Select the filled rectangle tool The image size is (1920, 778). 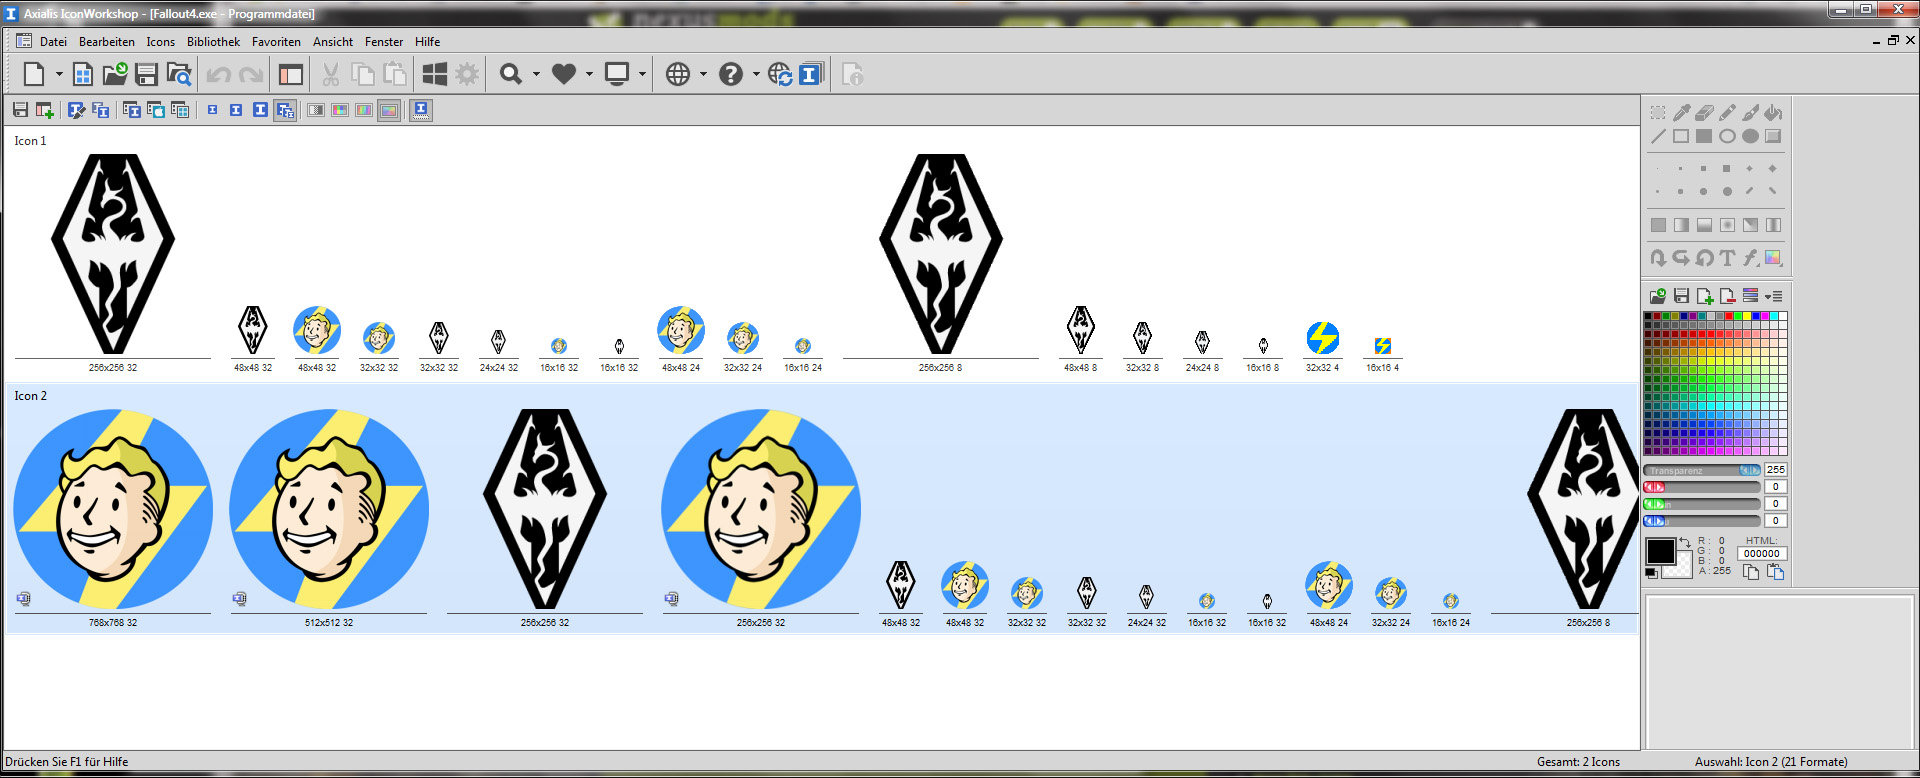click(1704, 136)
